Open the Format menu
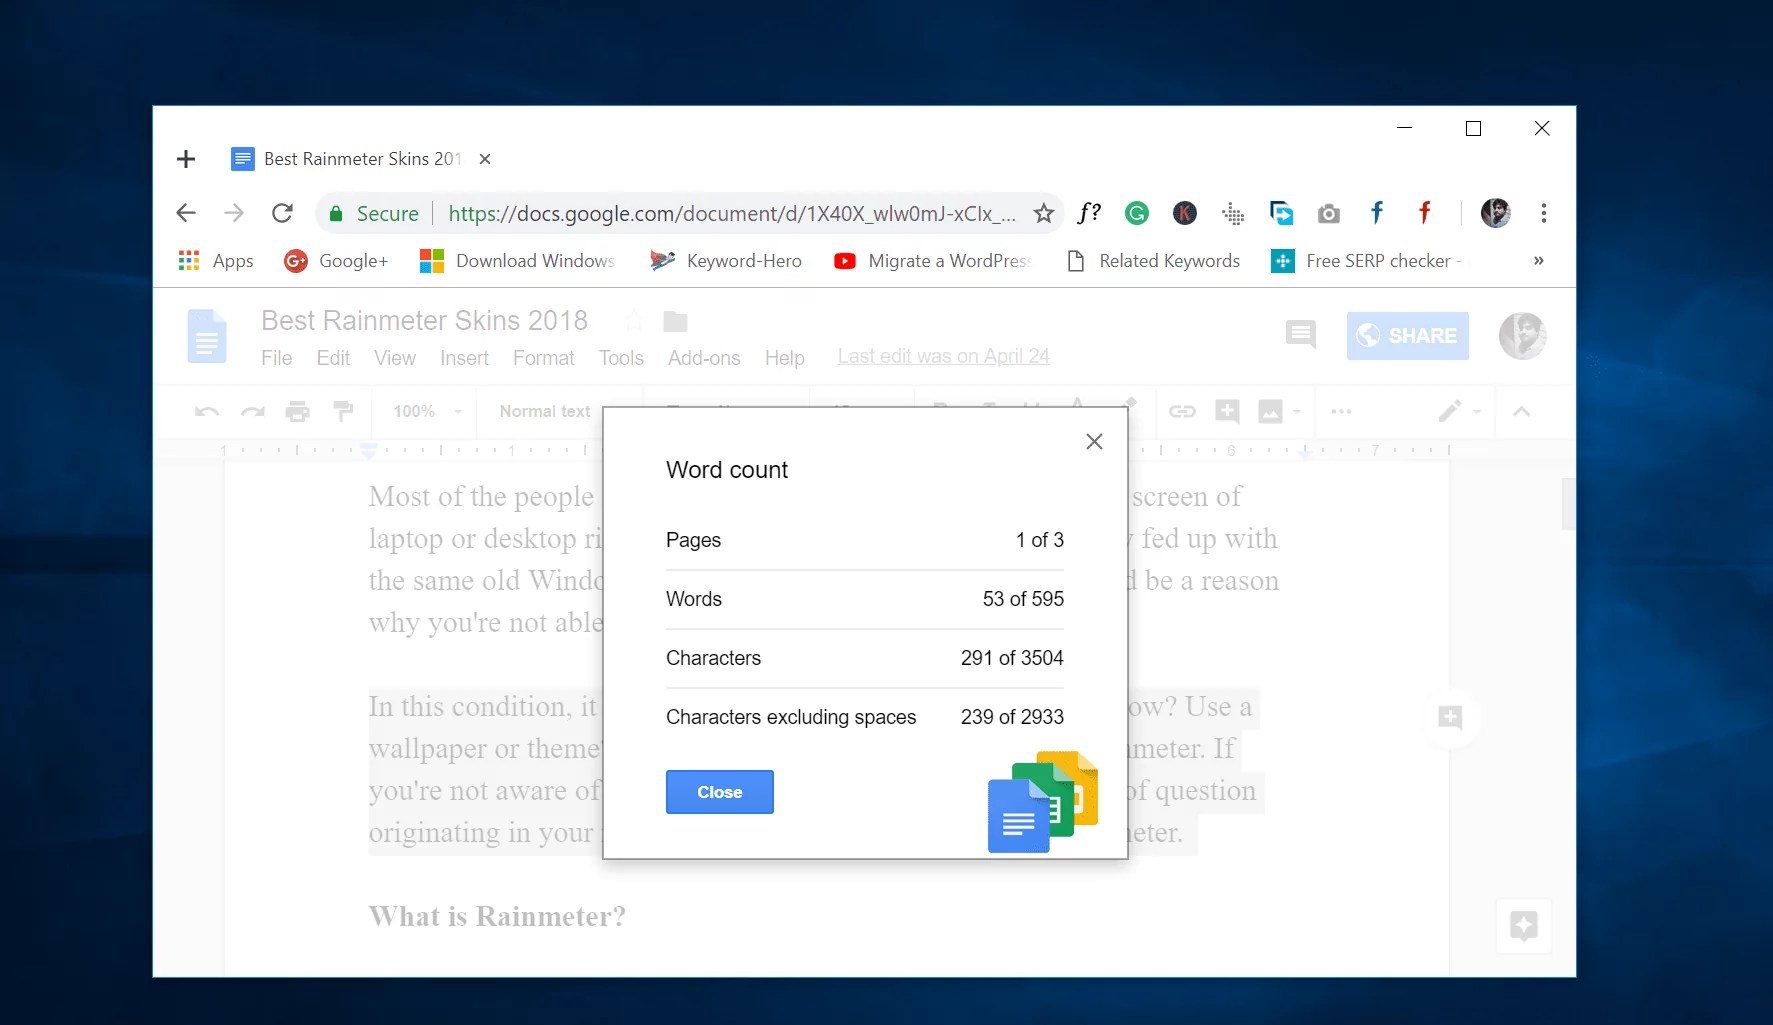 point(544,358)
